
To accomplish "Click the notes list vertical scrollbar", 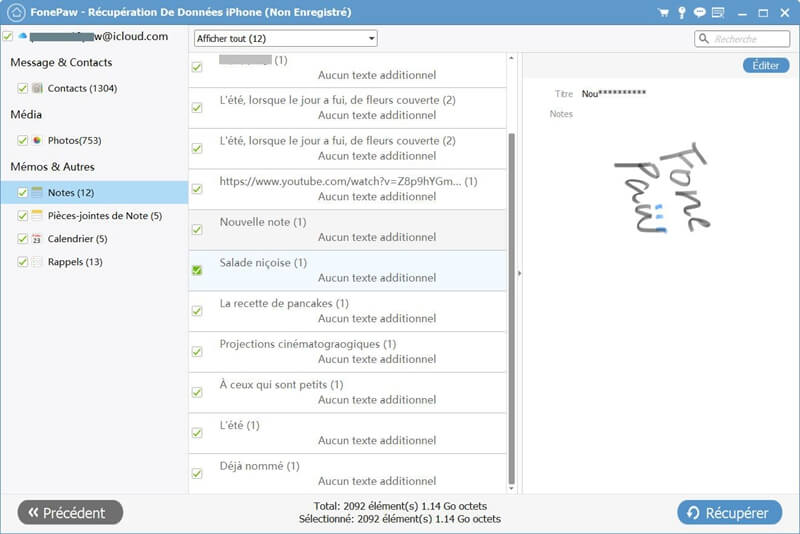I will coord(512,308).
